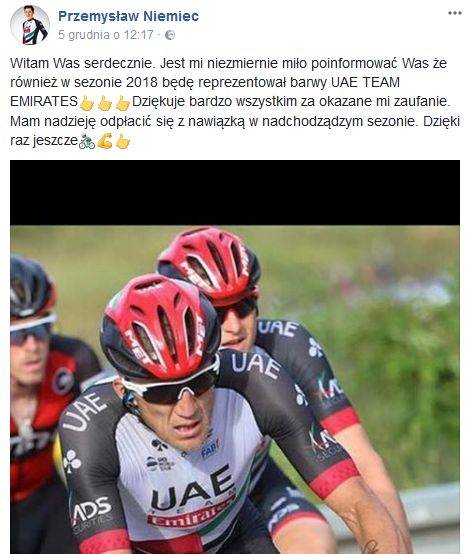Image resolution: width=467 pixels, height=554 pixels.
Task: Click the black bar atop the photo
Action: coord(235,193)
